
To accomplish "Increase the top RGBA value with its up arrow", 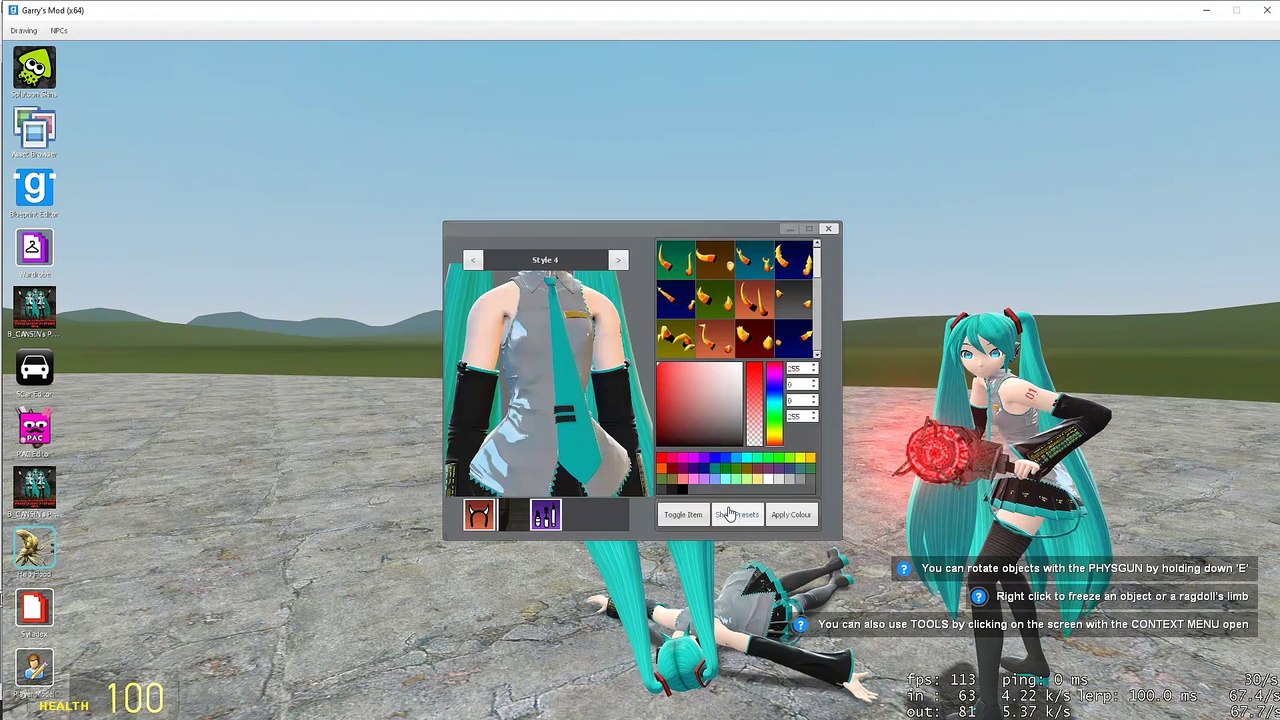I will pyautogui.click(x=814, y=365).
